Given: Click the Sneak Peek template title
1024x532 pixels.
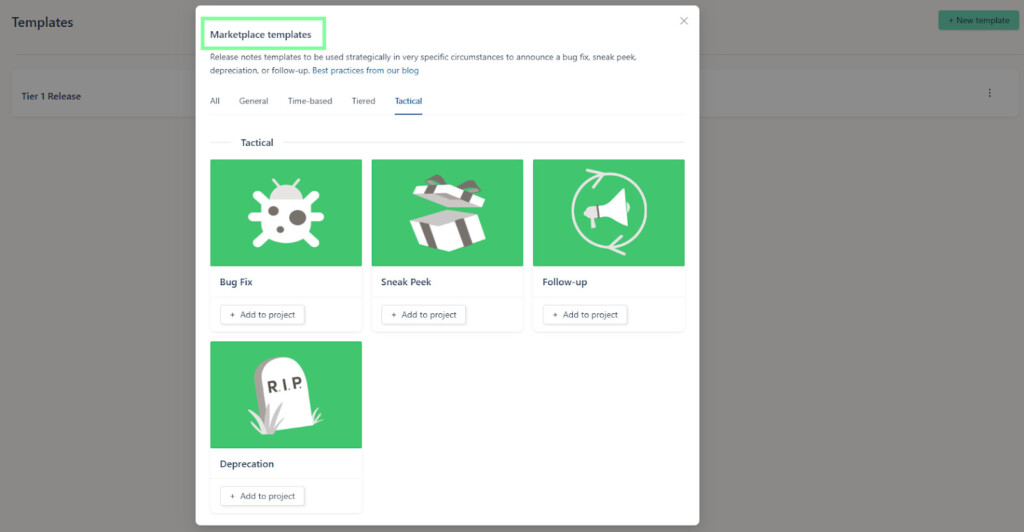Looking at the screenshot, I should coord(406,282).
